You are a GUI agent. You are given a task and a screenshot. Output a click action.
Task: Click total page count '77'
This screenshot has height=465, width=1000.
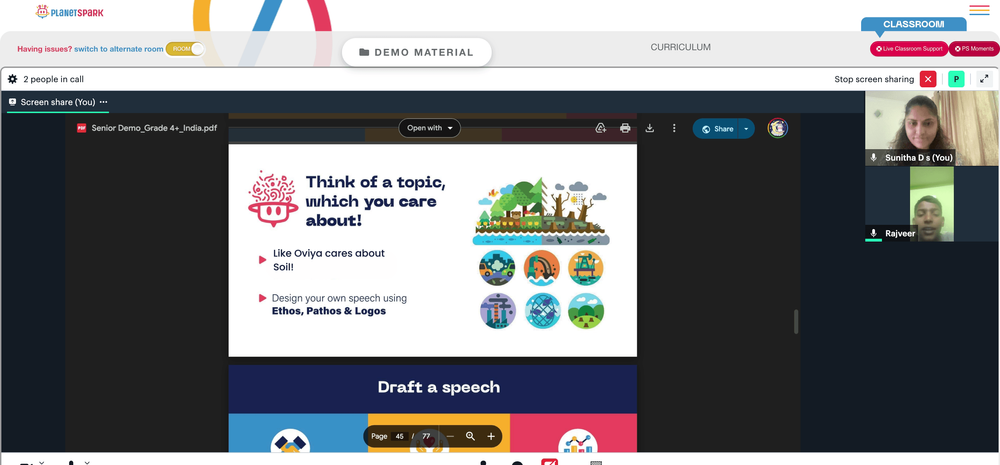(x=426, y=436)
